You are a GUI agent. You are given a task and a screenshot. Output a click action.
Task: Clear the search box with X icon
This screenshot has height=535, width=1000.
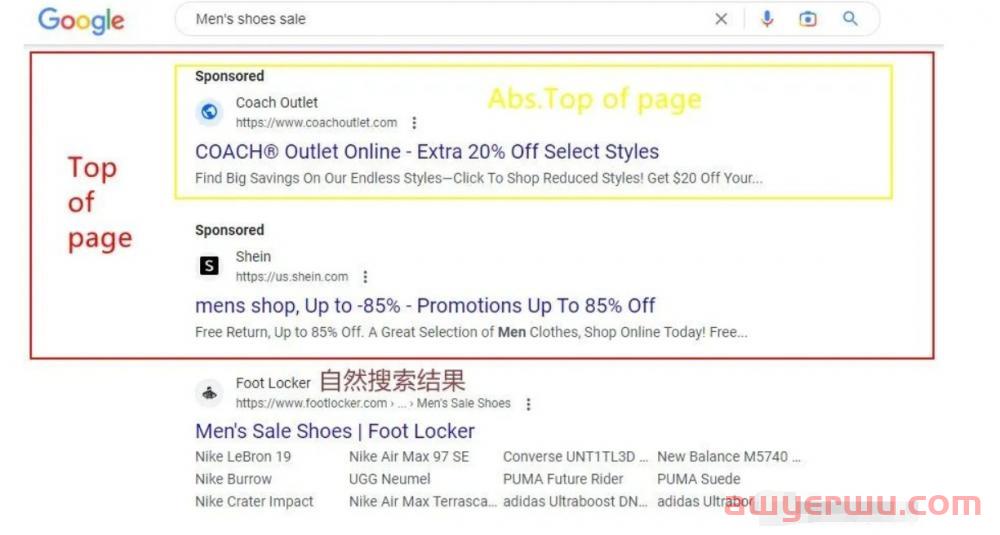point(721,19)
